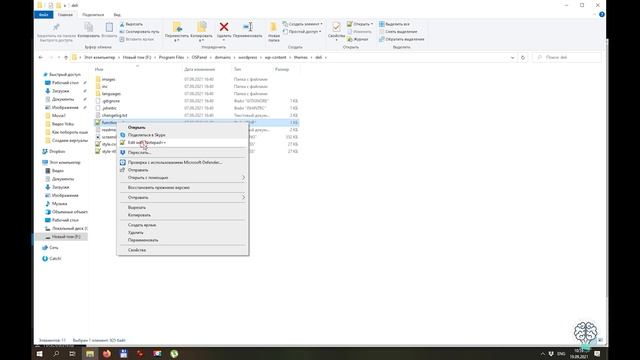This screenshot has height=360, width=640.
Task: Click the Свойства ribbon checkmark icon
Action: 336,27
